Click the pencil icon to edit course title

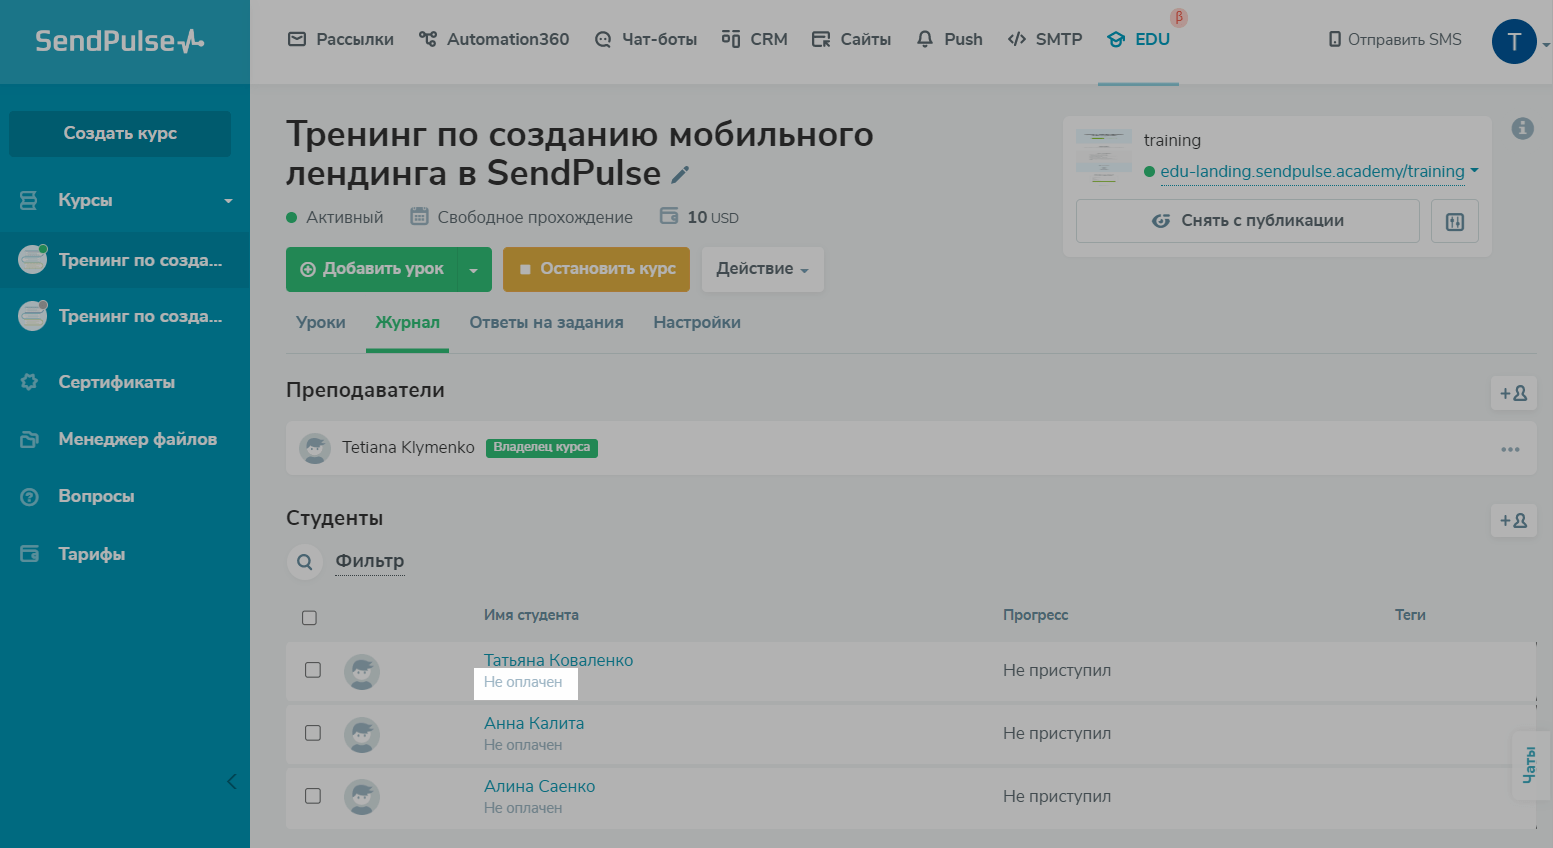680,175
